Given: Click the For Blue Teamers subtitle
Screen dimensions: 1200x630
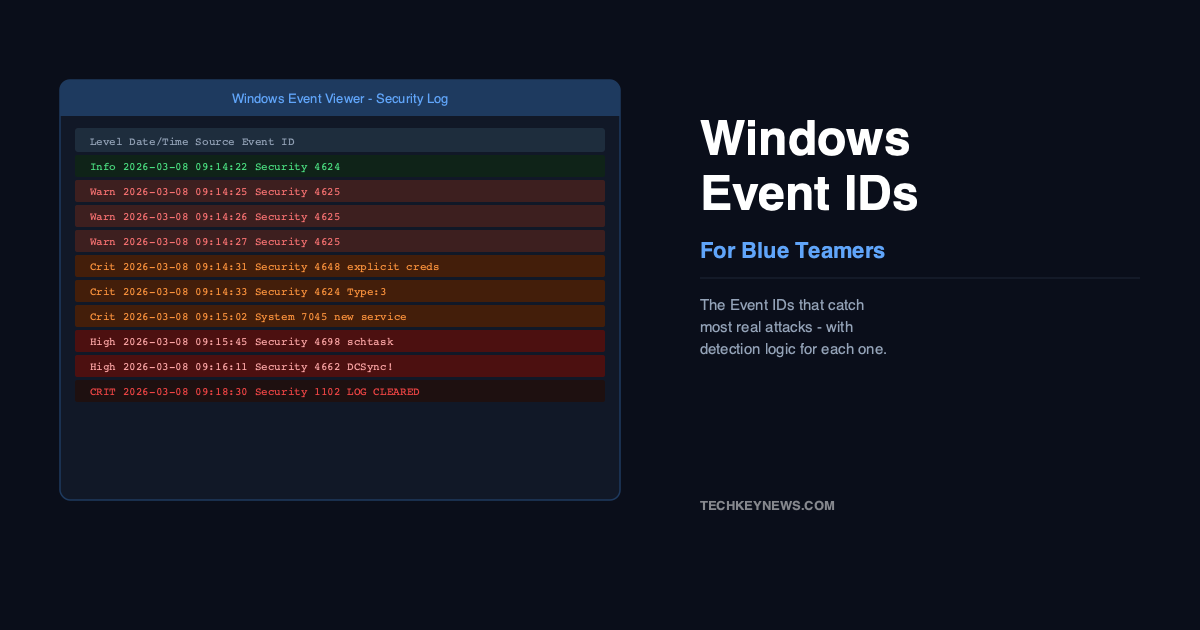Looking at the screenshot, I should tap(792, 250).
